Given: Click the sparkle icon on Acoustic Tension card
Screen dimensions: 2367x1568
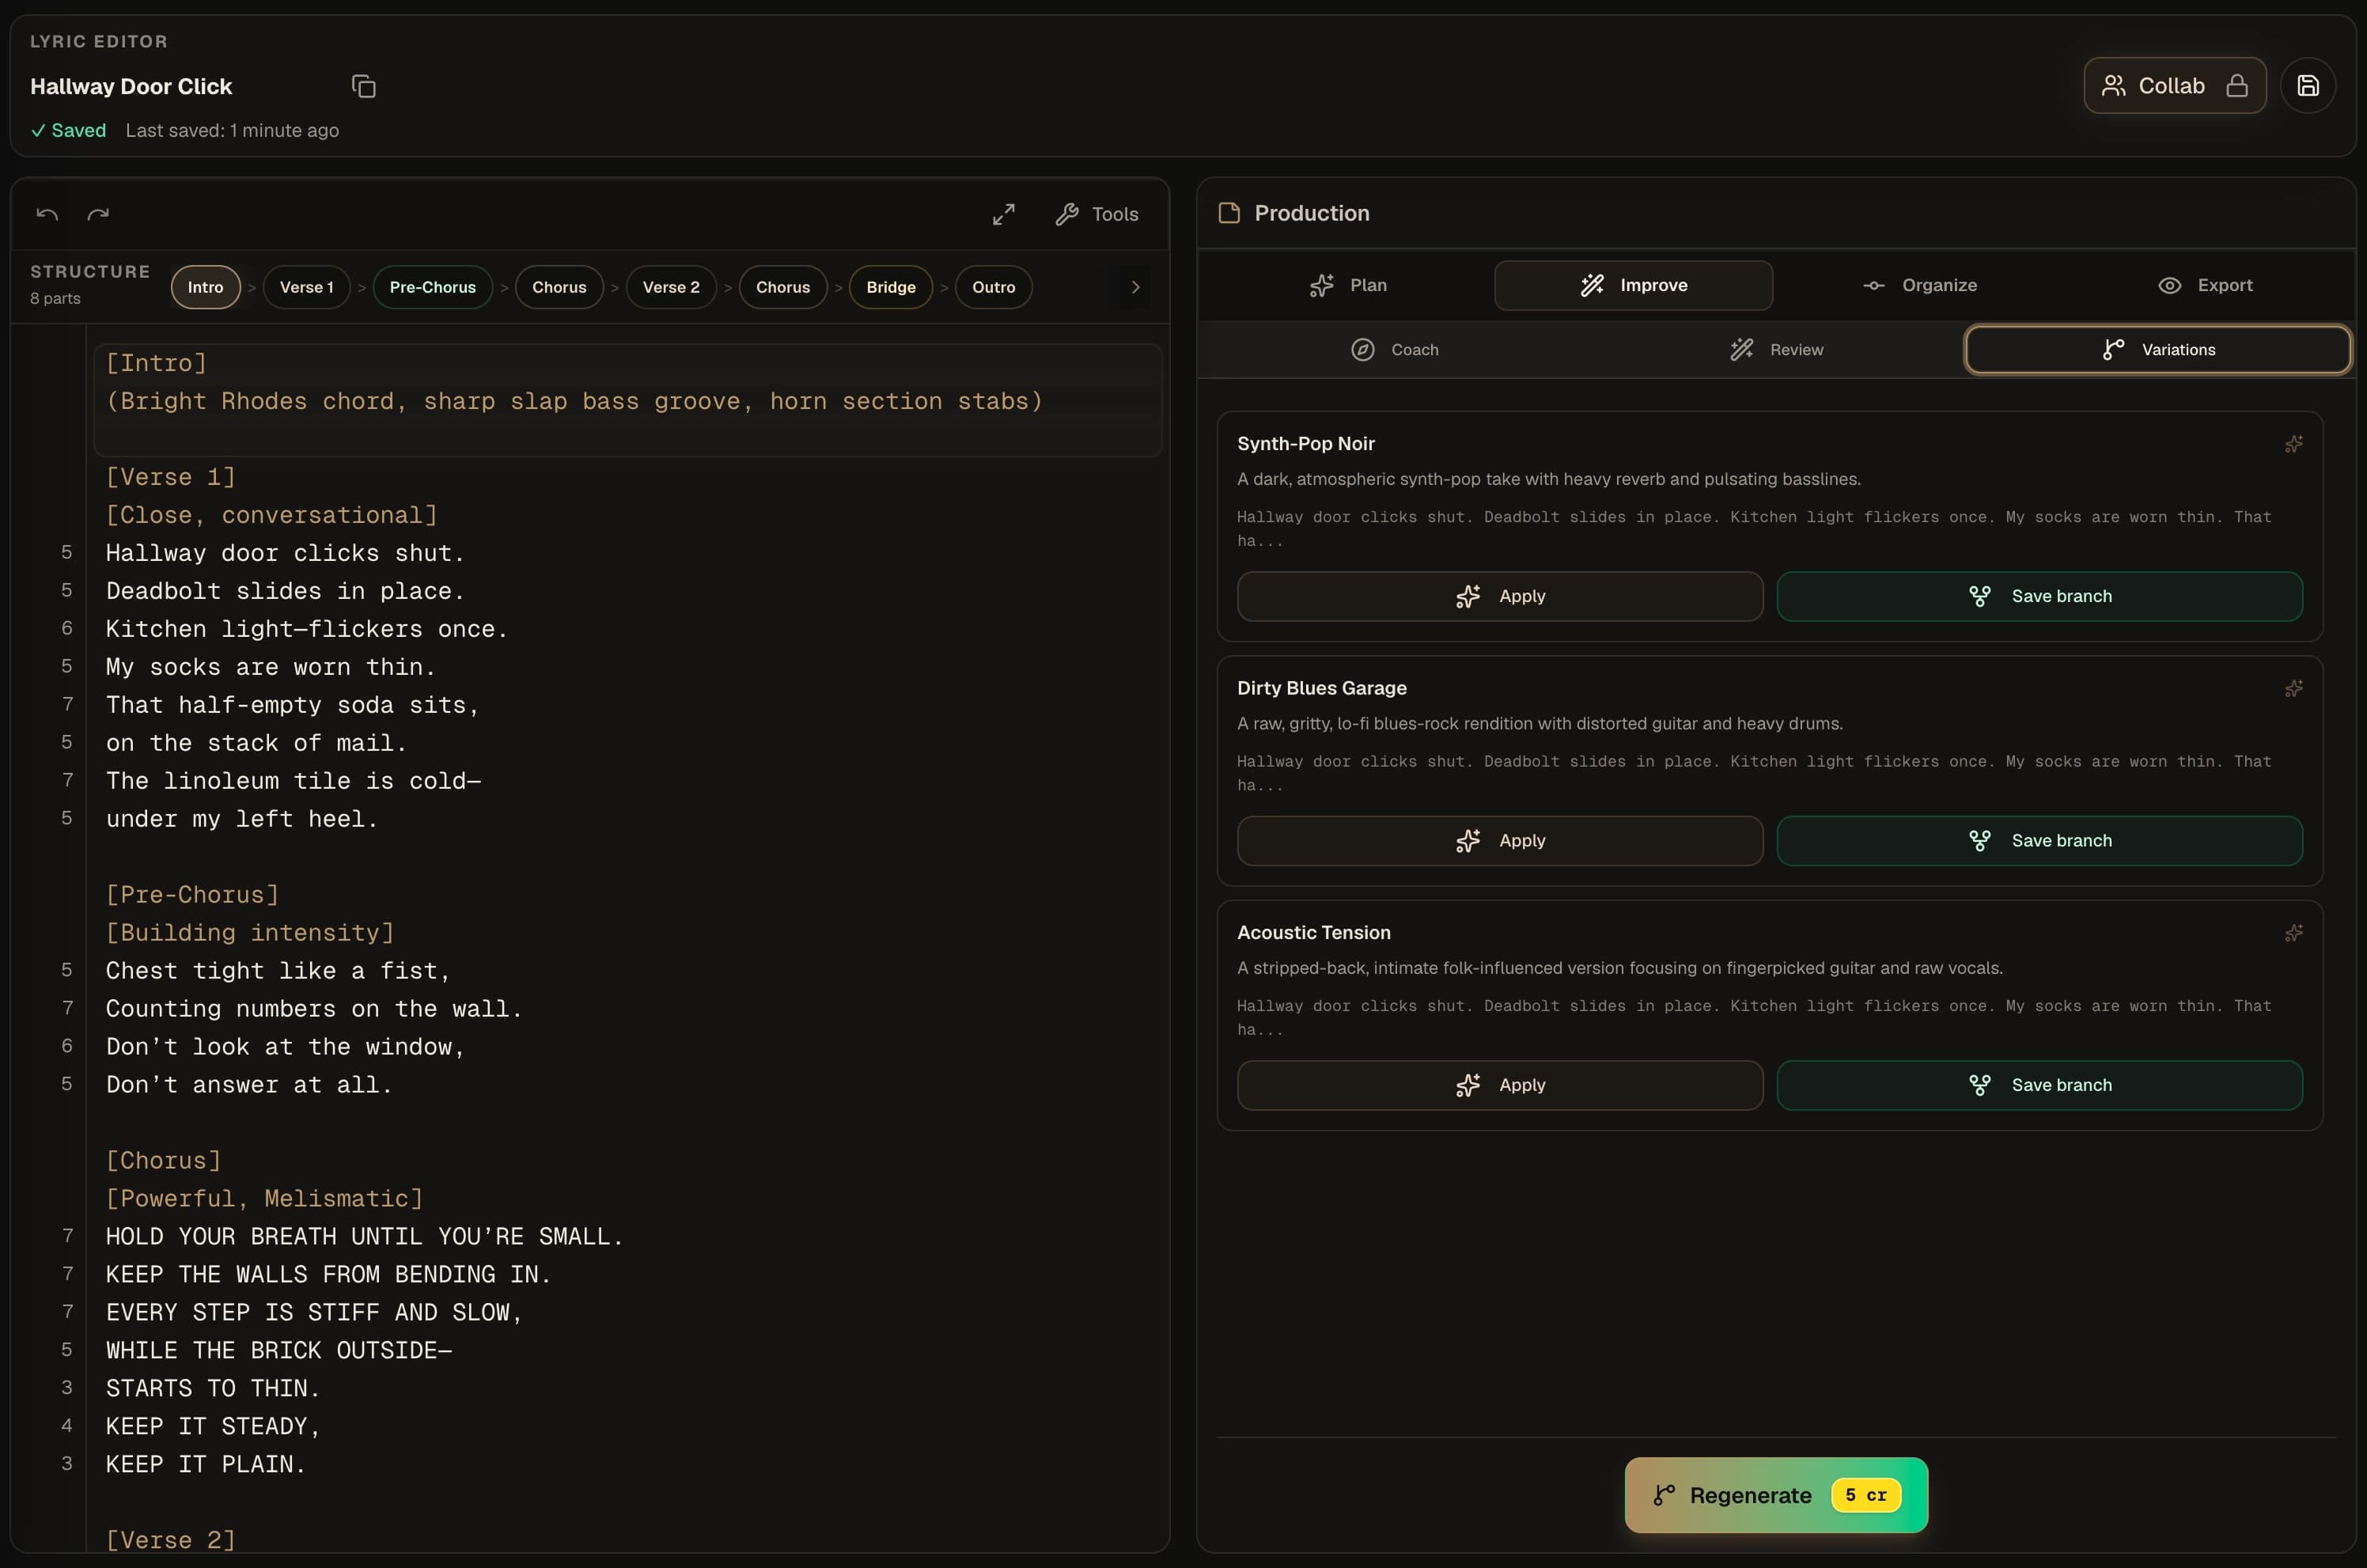Looking at the screenshot, I should (x=2293, y=933).
